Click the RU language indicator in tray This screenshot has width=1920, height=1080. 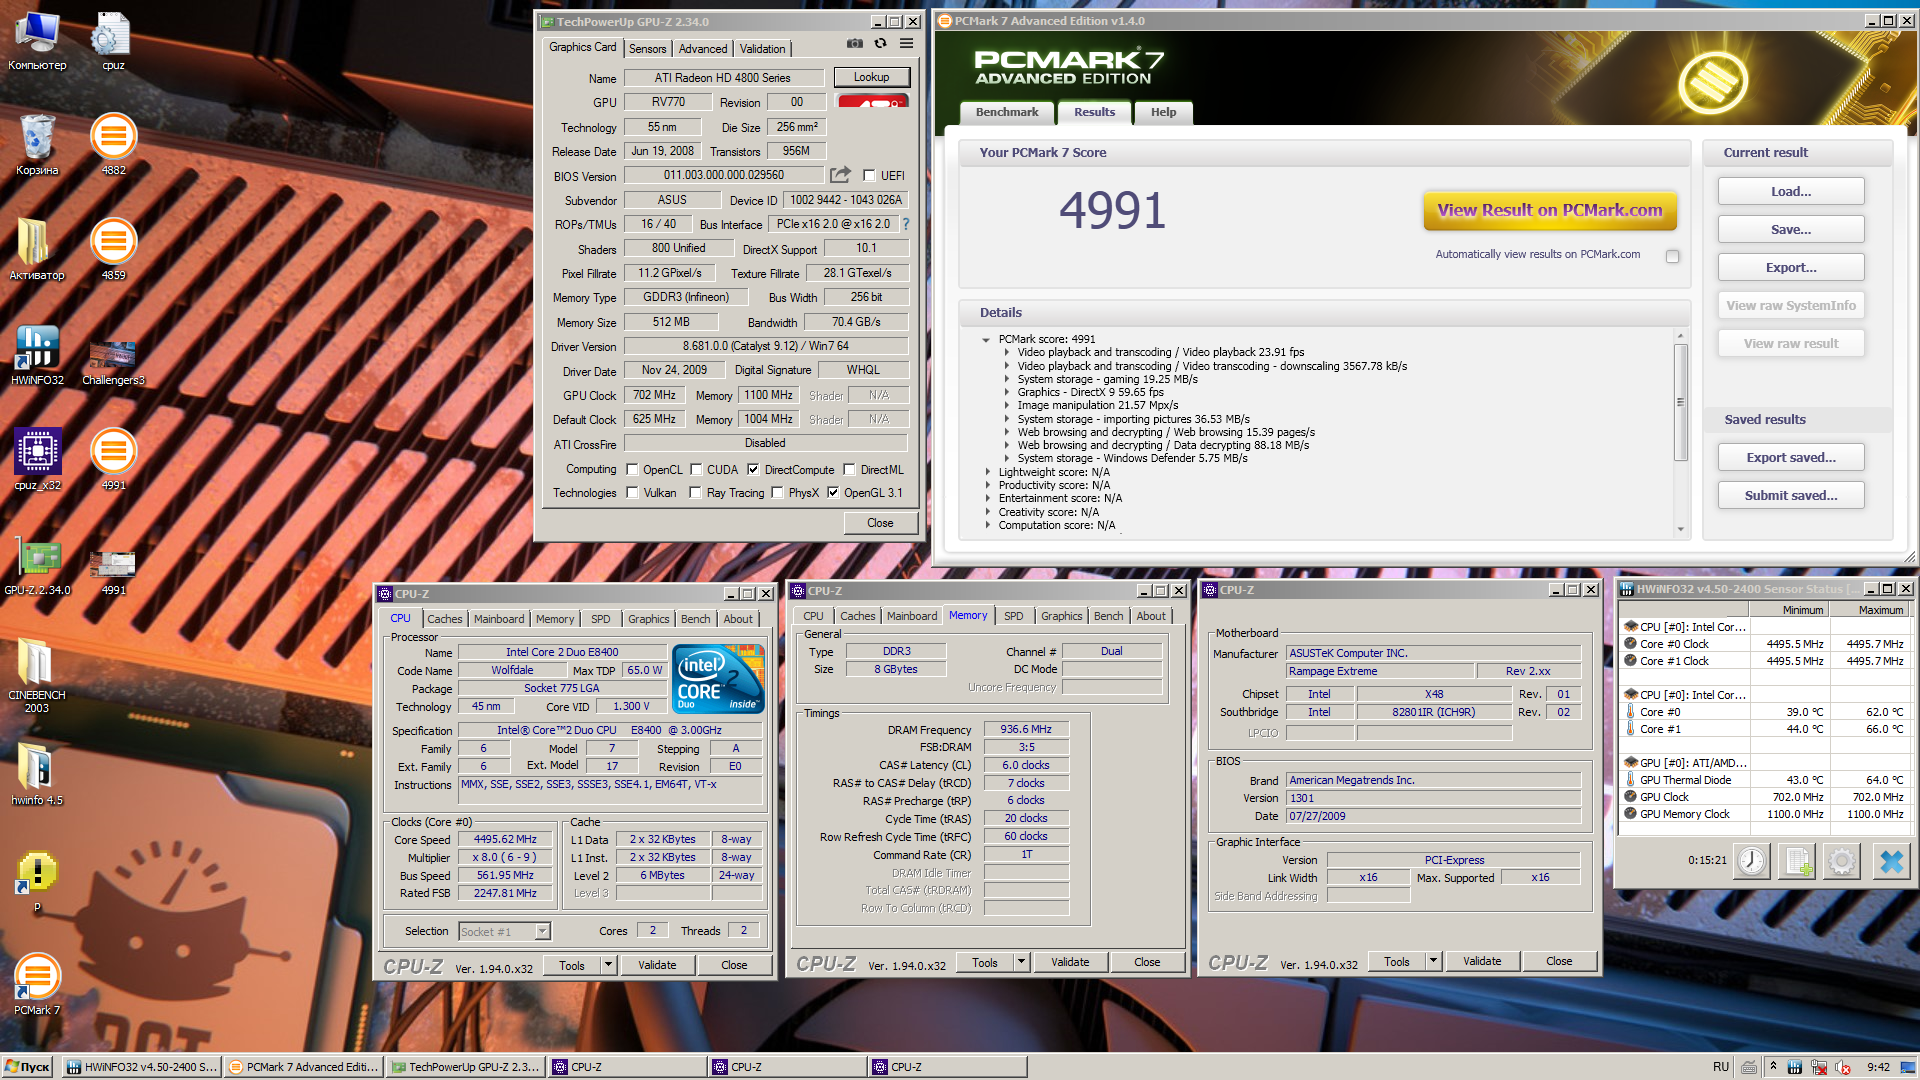(1720, 1067)
